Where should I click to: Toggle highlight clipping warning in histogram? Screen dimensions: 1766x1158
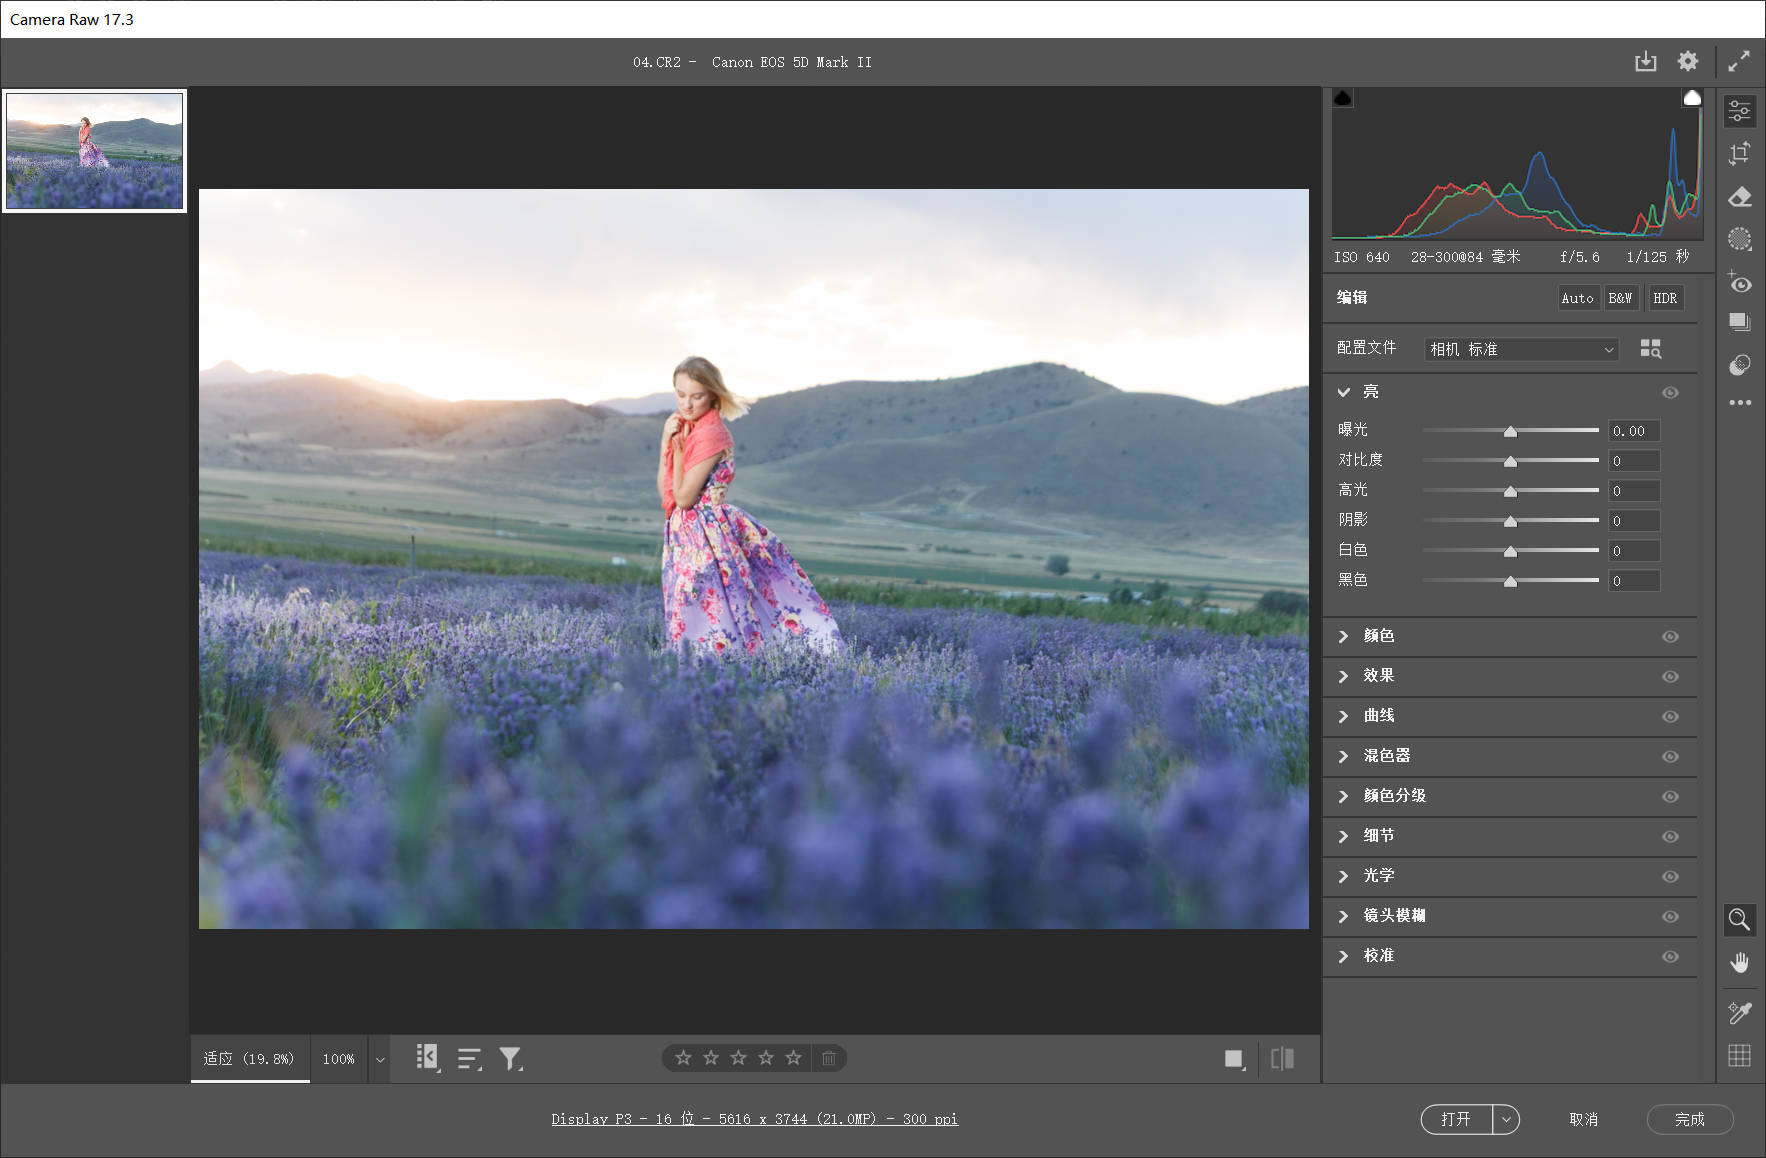pyautogui.click(x=1692, y=98)
